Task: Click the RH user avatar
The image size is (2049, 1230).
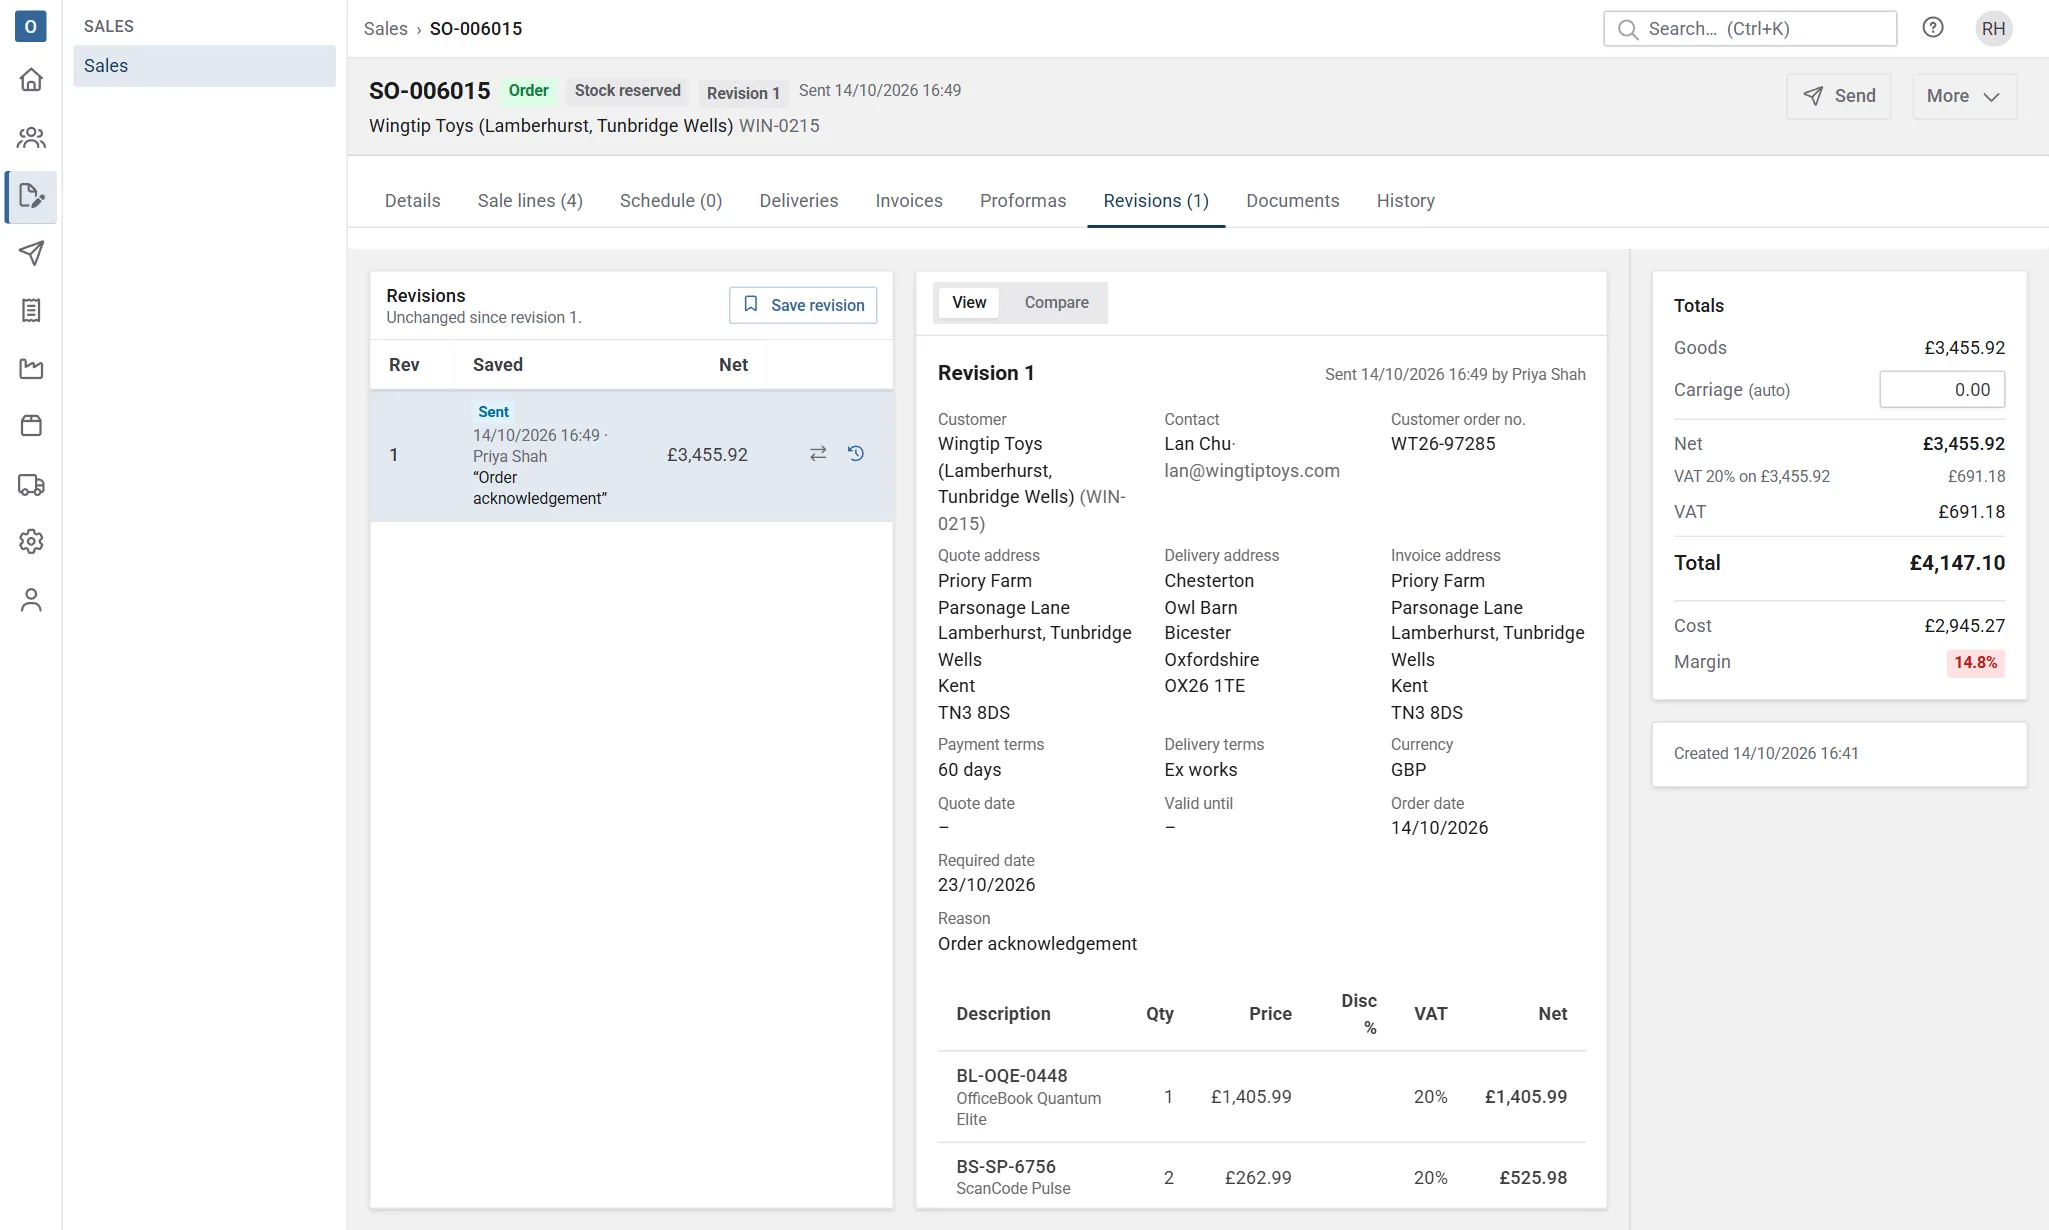Action: 1993,28
